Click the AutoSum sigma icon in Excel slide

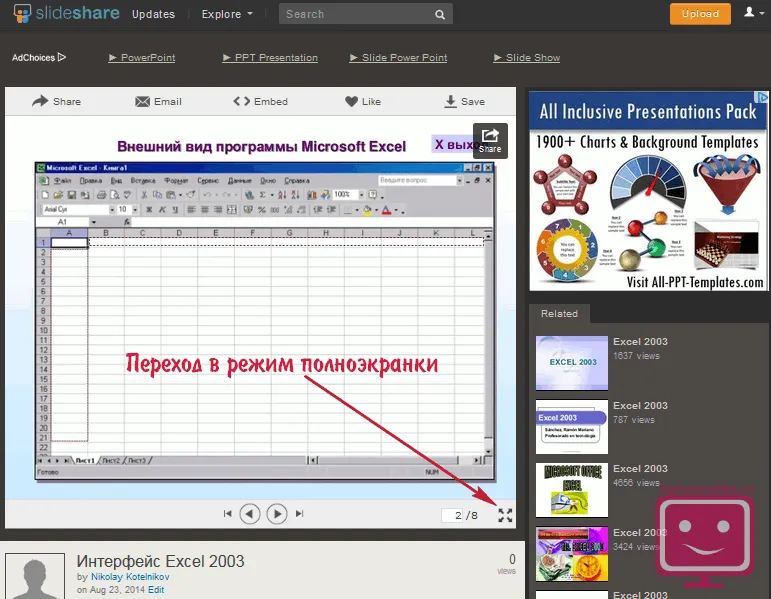(x=263, y=195)
